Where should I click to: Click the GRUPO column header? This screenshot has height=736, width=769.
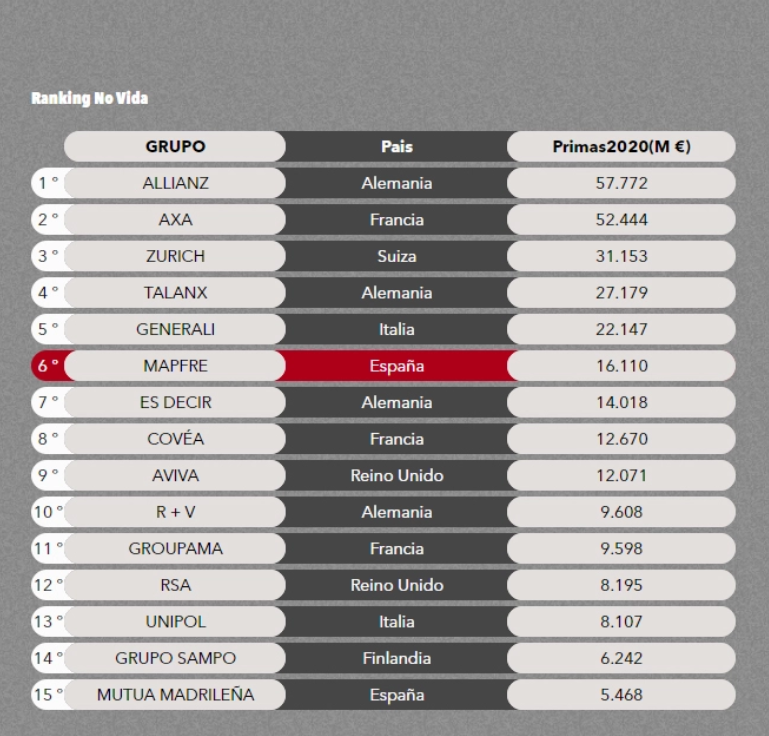[175, 147]
